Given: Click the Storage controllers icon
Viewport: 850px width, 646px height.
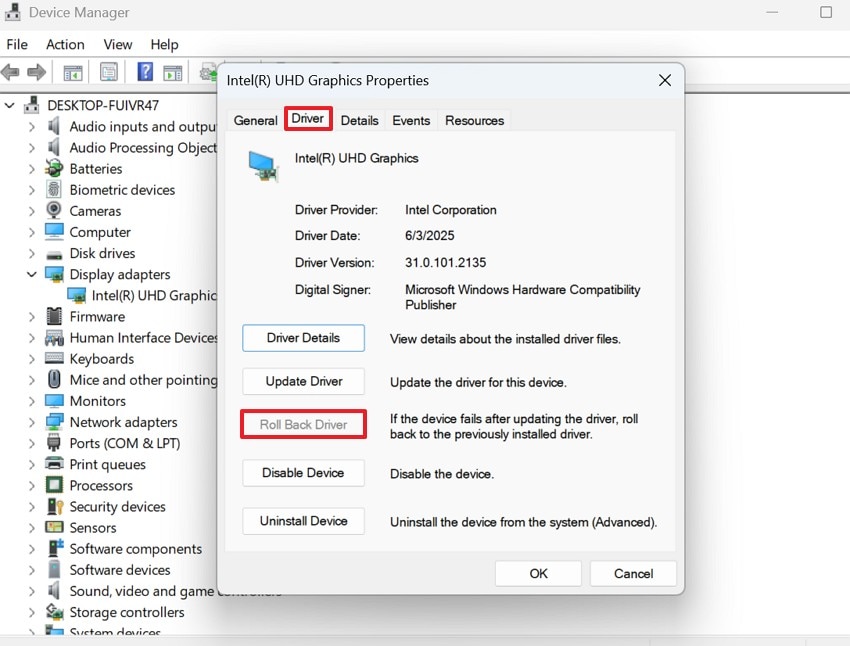Looking at the screenshot, I should point(54,612).
